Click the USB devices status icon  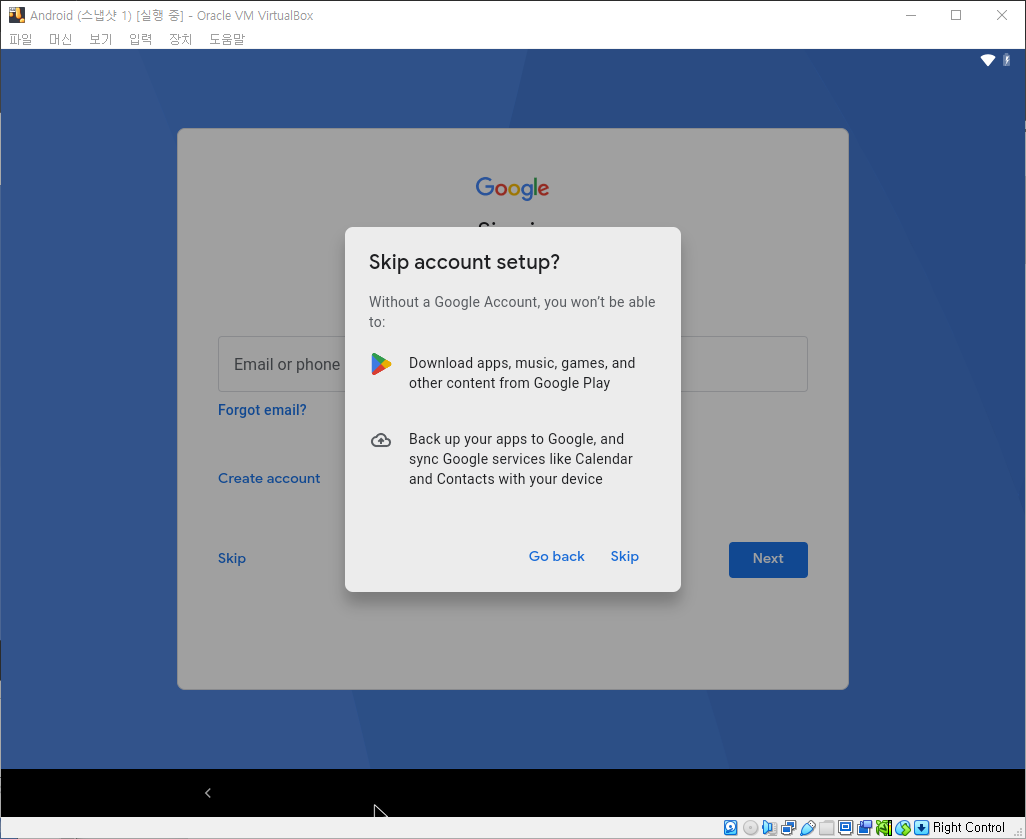pyautogui.click(x=807, y=828)
